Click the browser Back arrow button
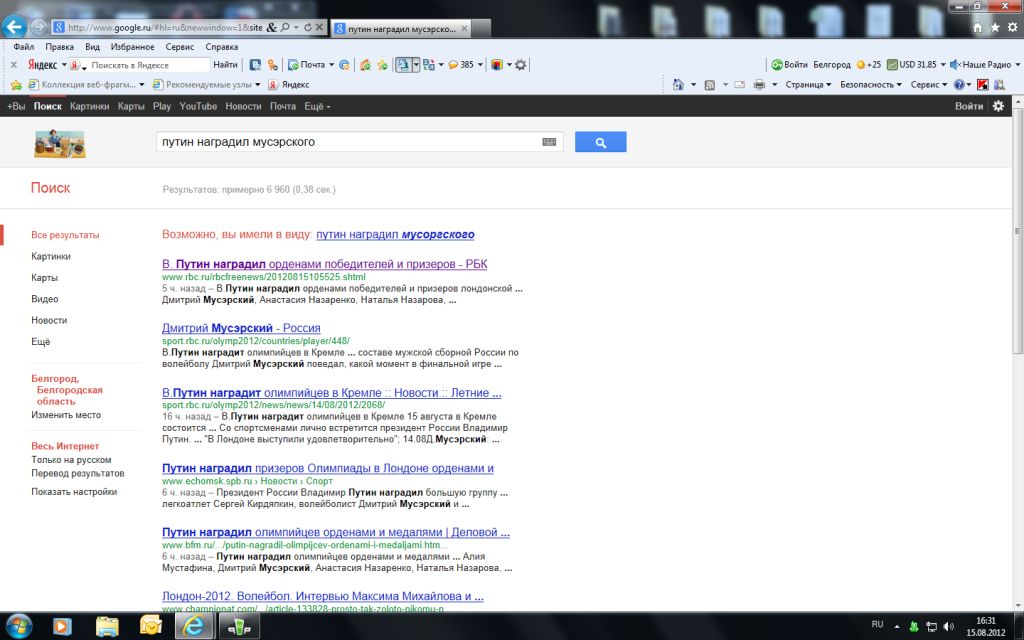The width and height of the screenshot is (1024, 640). click(x=15, y=27)
